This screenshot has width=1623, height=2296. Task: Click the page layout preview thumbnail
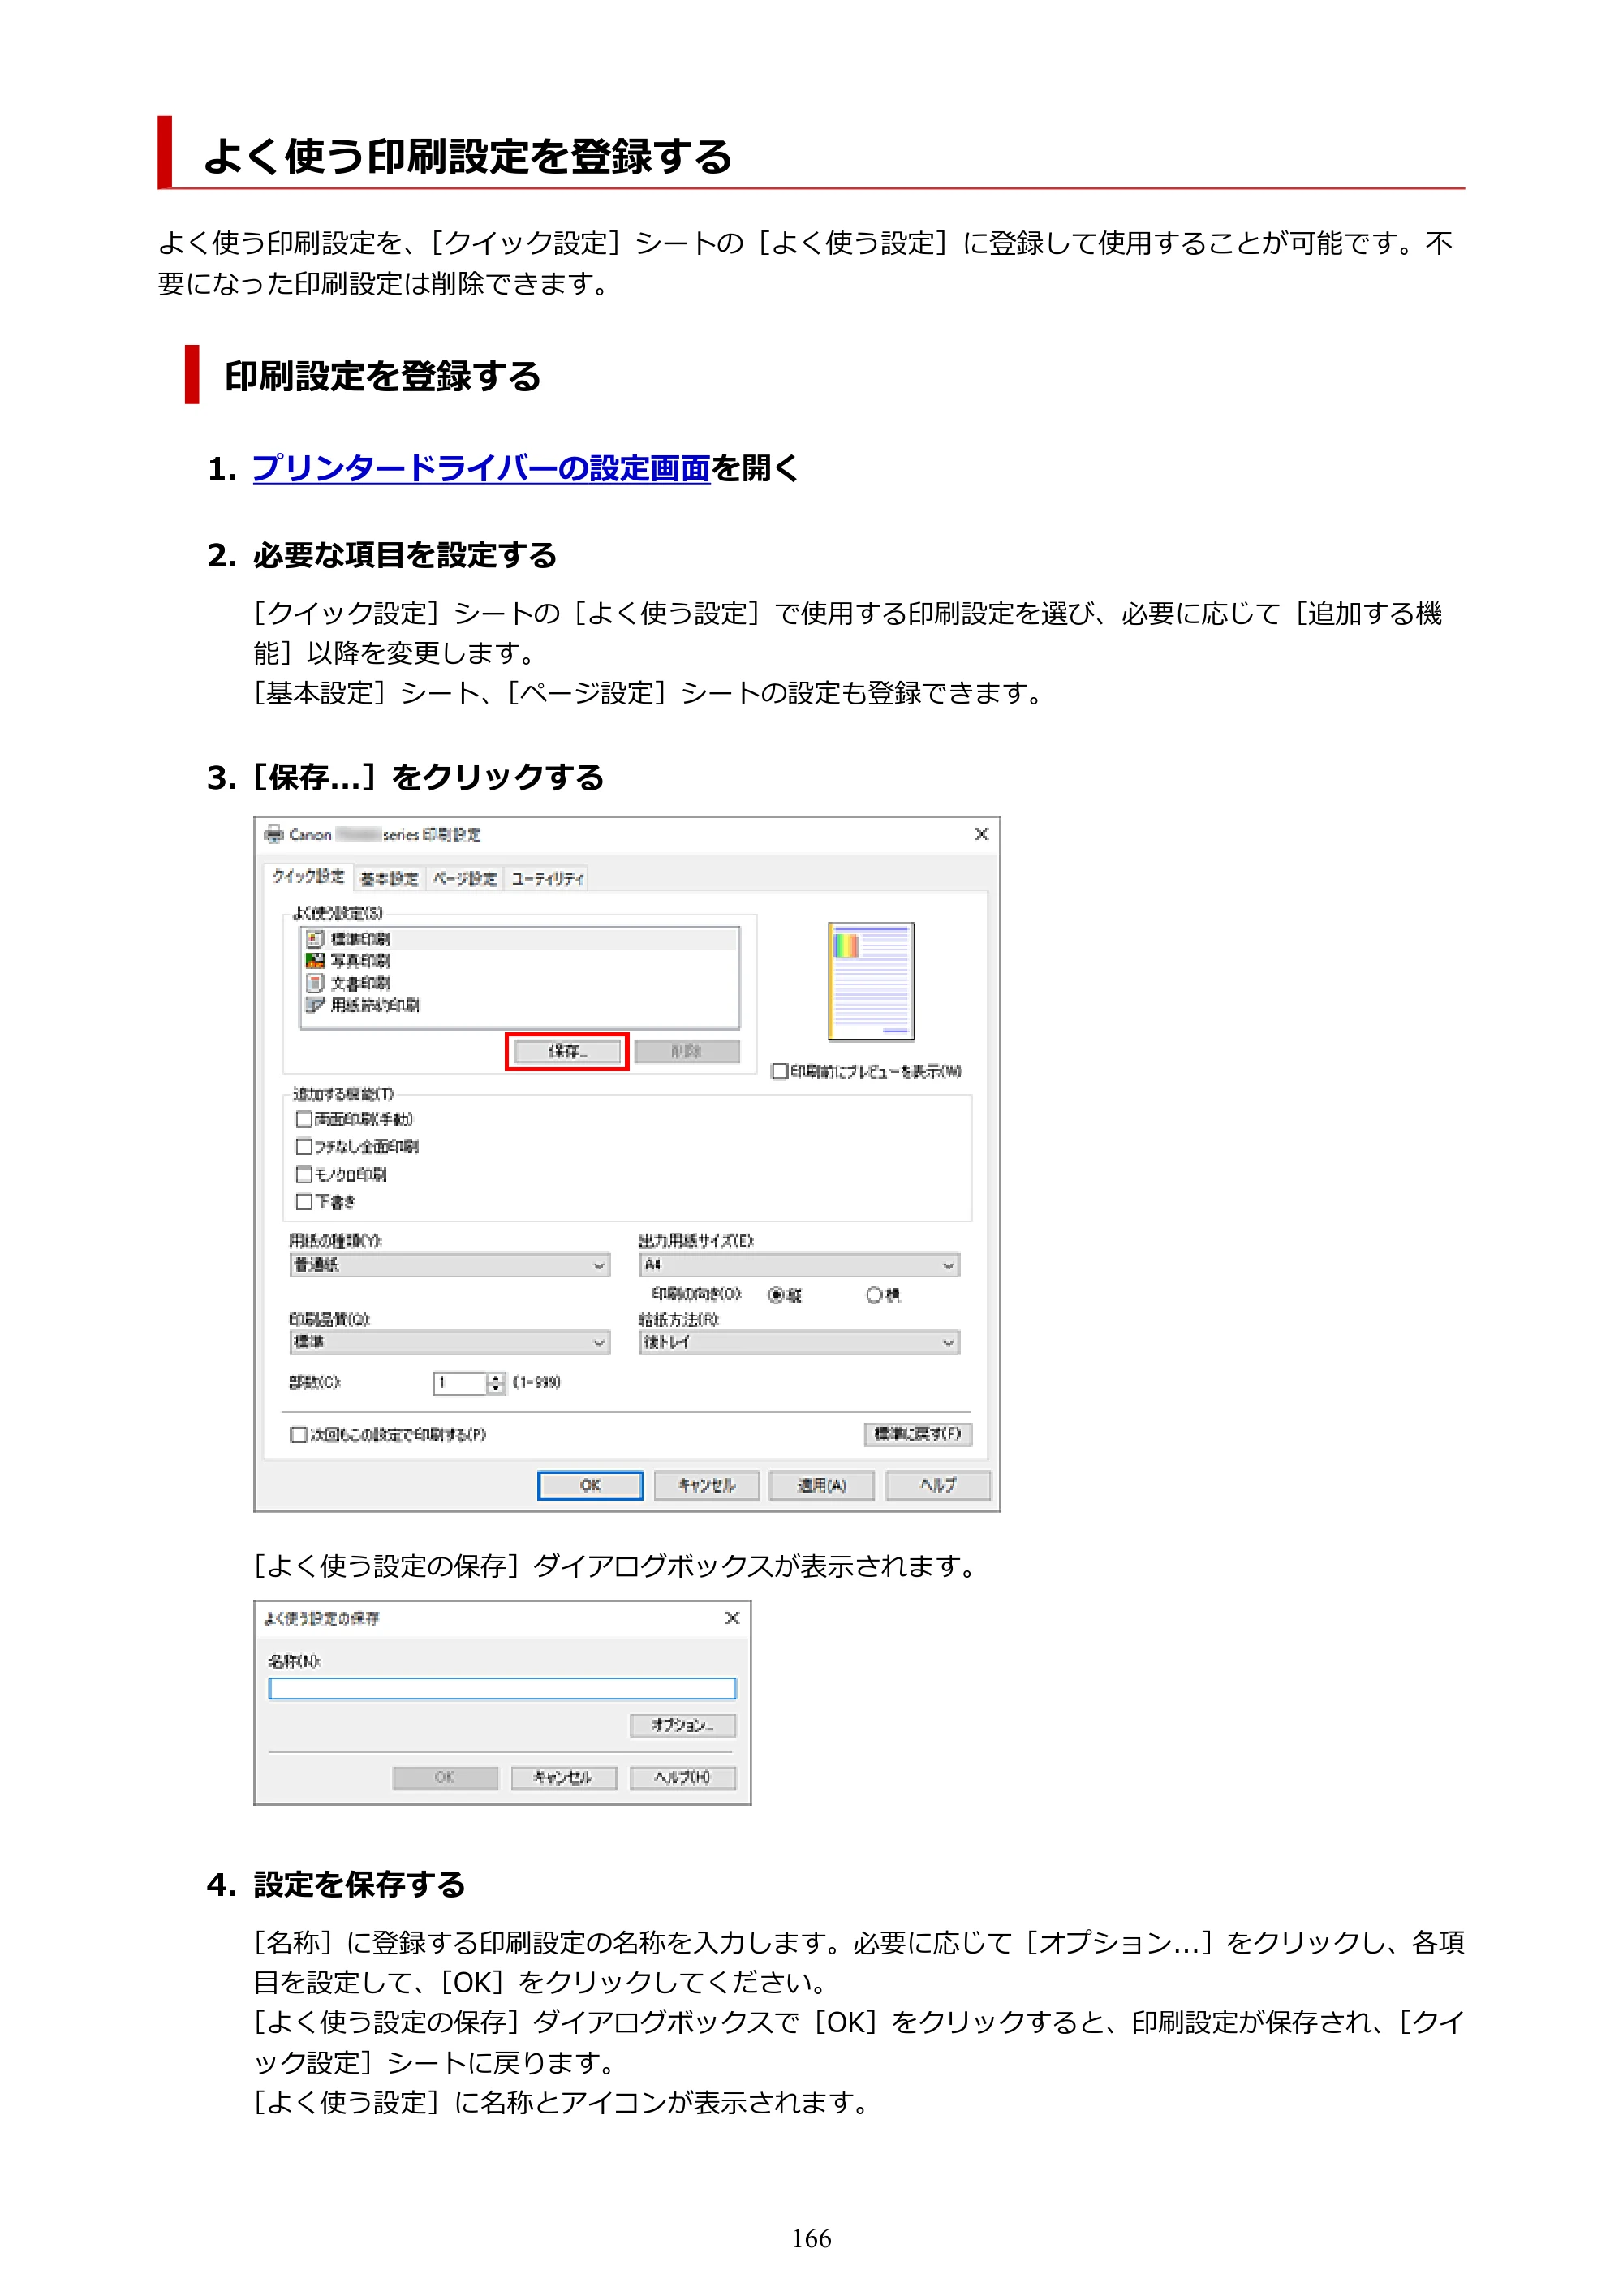871,982
